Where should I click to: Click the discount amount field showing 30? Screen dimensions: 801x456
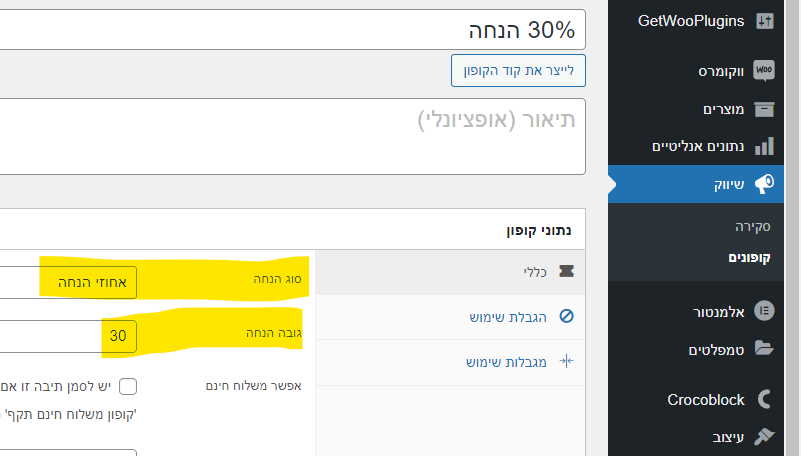[x=80, y=336]
